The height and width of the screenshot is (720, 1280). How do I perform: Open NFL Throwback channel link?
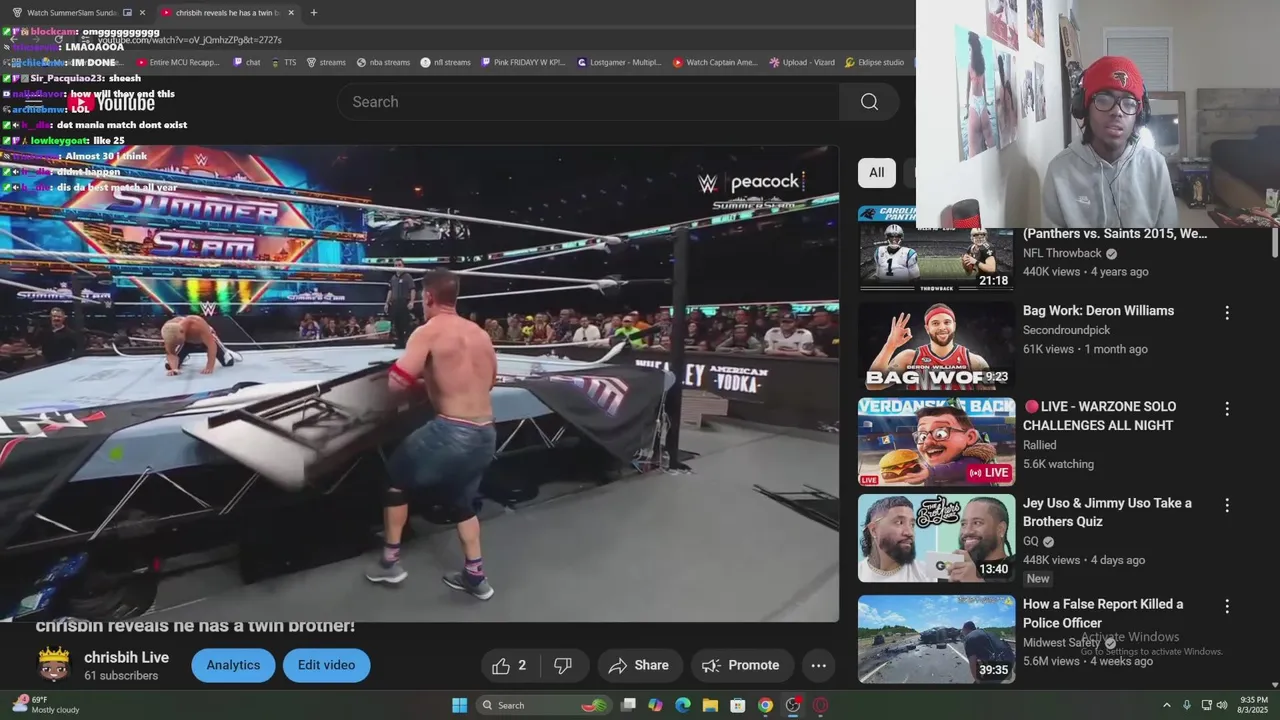click(x=1062, y=254)
